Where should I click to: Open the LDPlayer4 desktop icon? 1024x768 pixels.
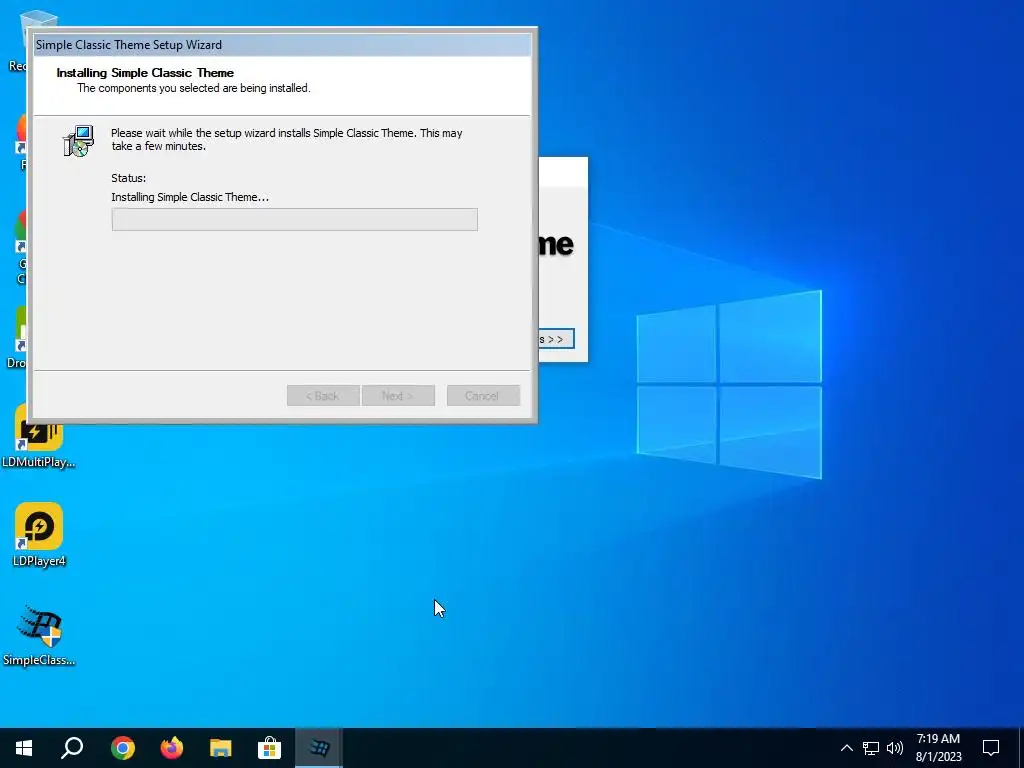pyautogui.click(x=39, y=534)
